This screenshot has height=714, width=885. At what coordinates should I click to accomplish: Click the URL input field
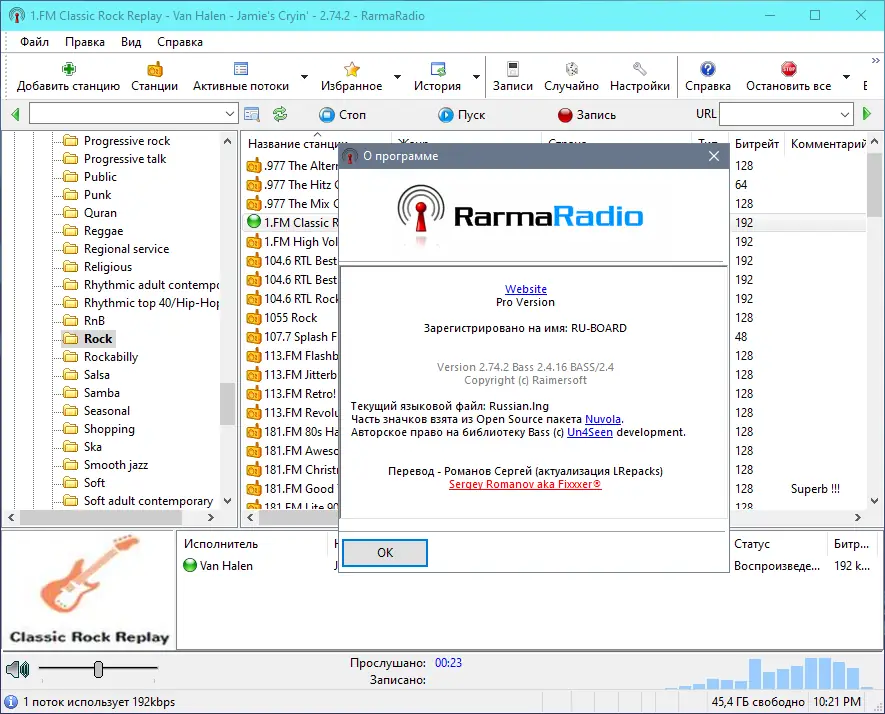click(x=778, y=115)
